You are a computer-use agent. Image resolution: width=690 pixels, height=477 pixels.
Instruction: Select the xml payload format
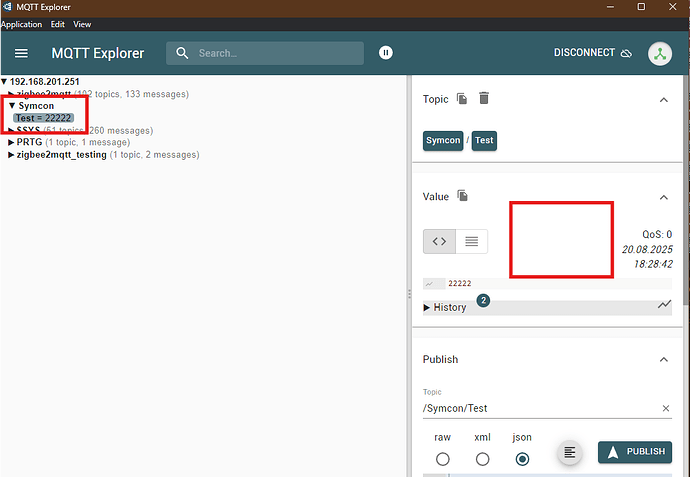[x=482, y=459]
